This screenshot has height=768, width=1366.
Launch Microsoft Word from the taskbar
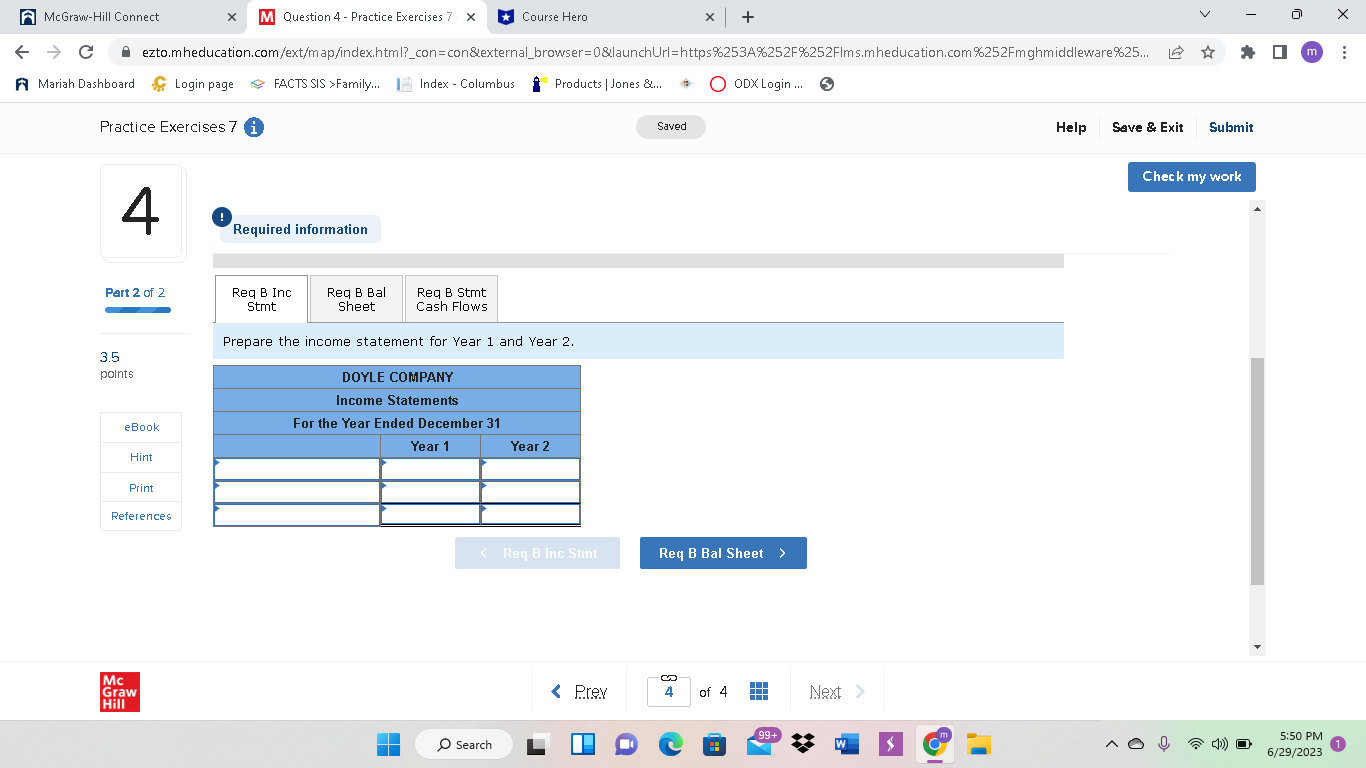coord(846,744)
